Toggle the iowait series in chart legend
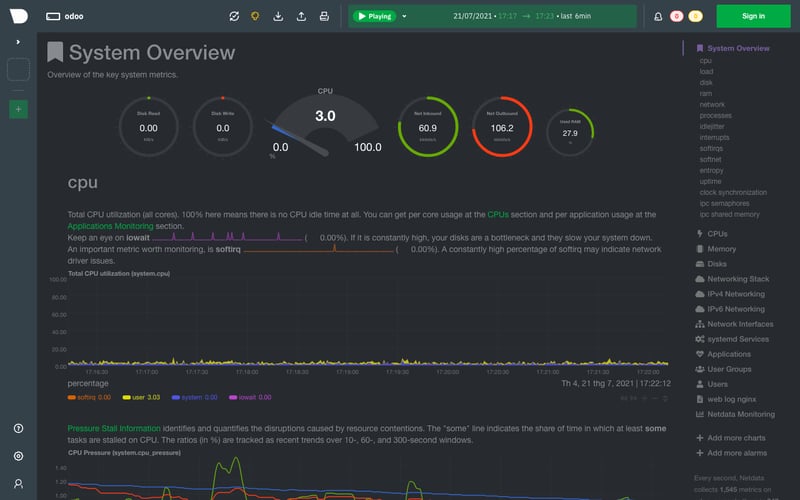 coord(248,397)
